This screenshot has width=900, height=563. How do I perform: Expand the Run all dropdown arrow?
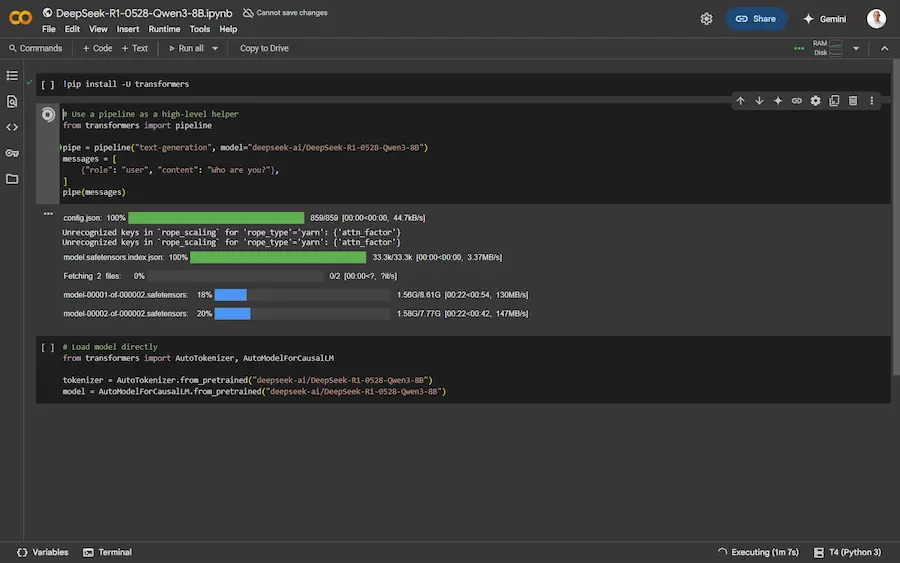coord(215,48)
